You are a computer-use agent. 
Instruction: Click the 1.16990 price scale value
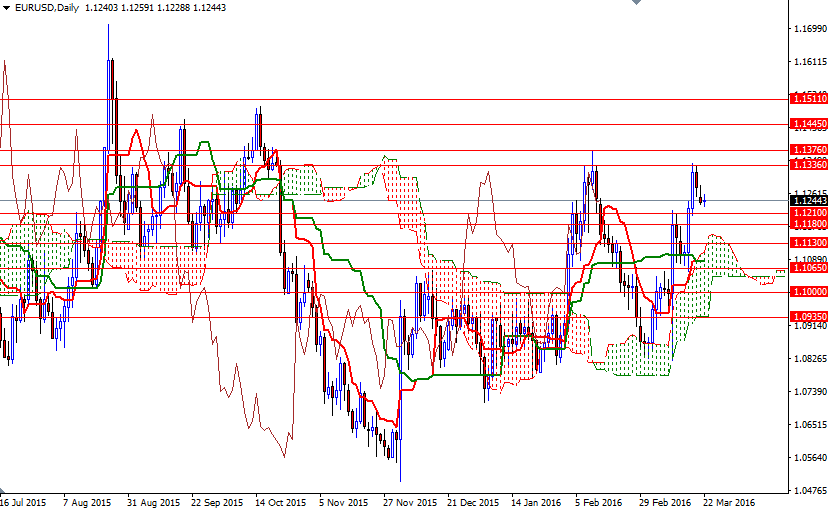811,29
